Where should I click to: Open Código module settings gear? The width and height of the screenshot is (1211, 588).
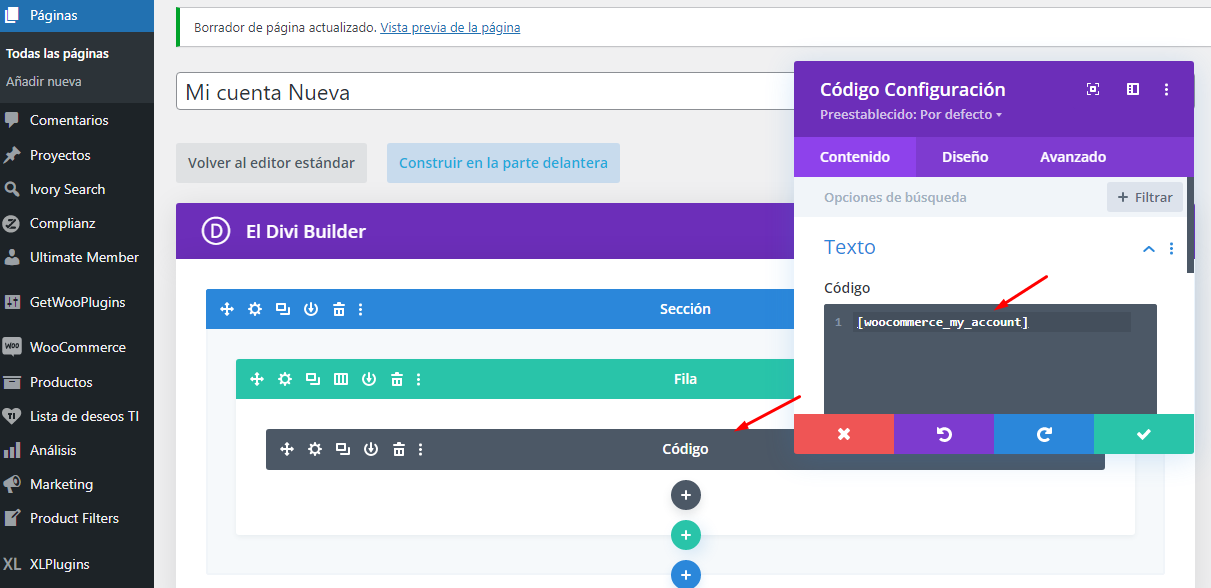[315, 449]
